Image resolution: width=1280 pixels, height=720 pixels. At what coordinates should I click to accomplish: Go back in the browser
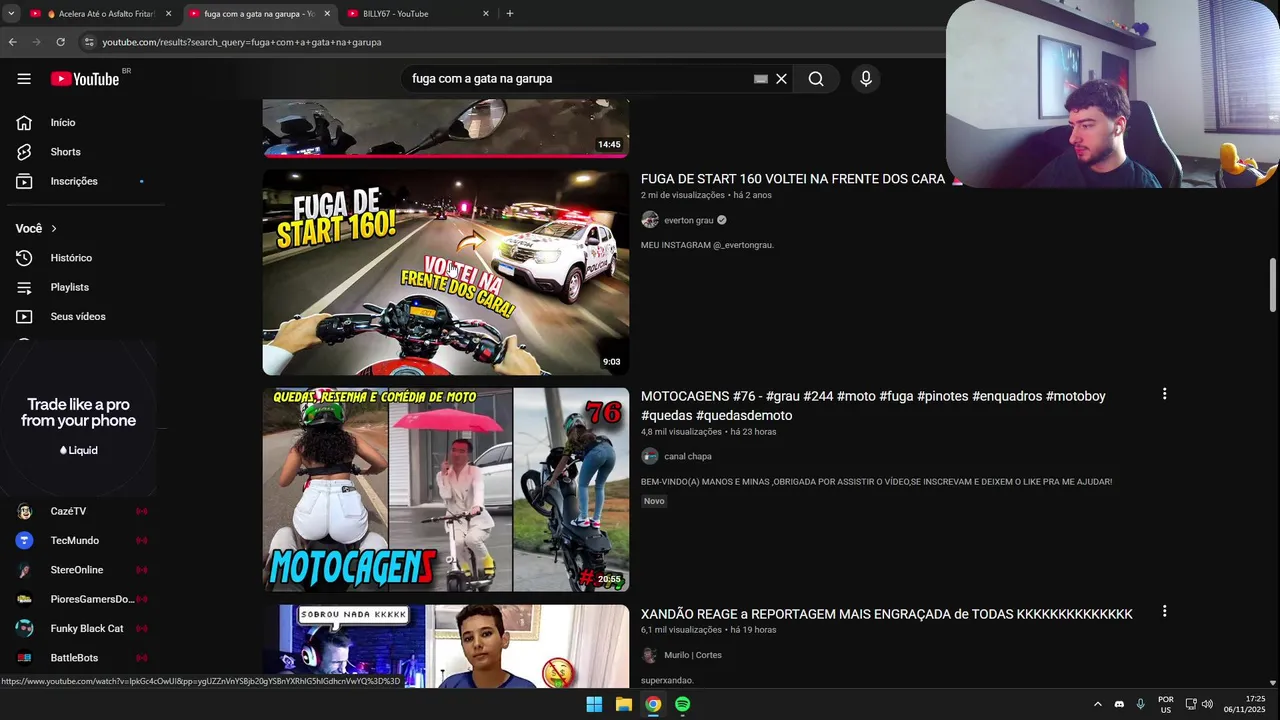pos(13,42)
